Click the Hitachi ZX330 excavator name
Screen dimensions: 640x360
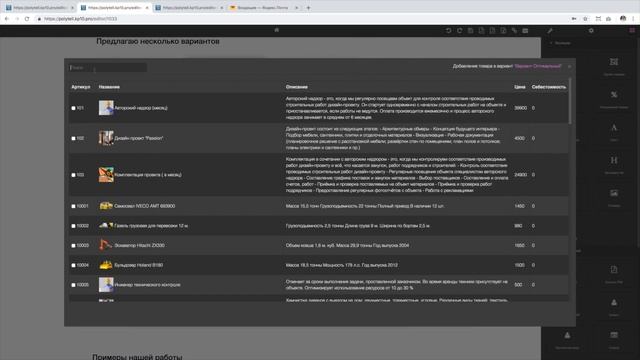pos(139,246)
